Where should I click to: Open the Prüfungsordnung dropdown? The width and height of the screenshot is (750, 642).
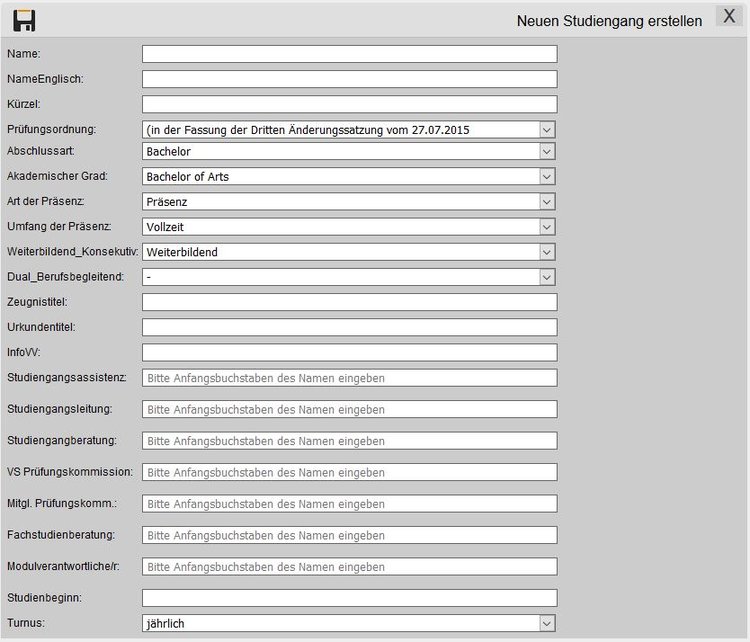click(x=349, y=129)
